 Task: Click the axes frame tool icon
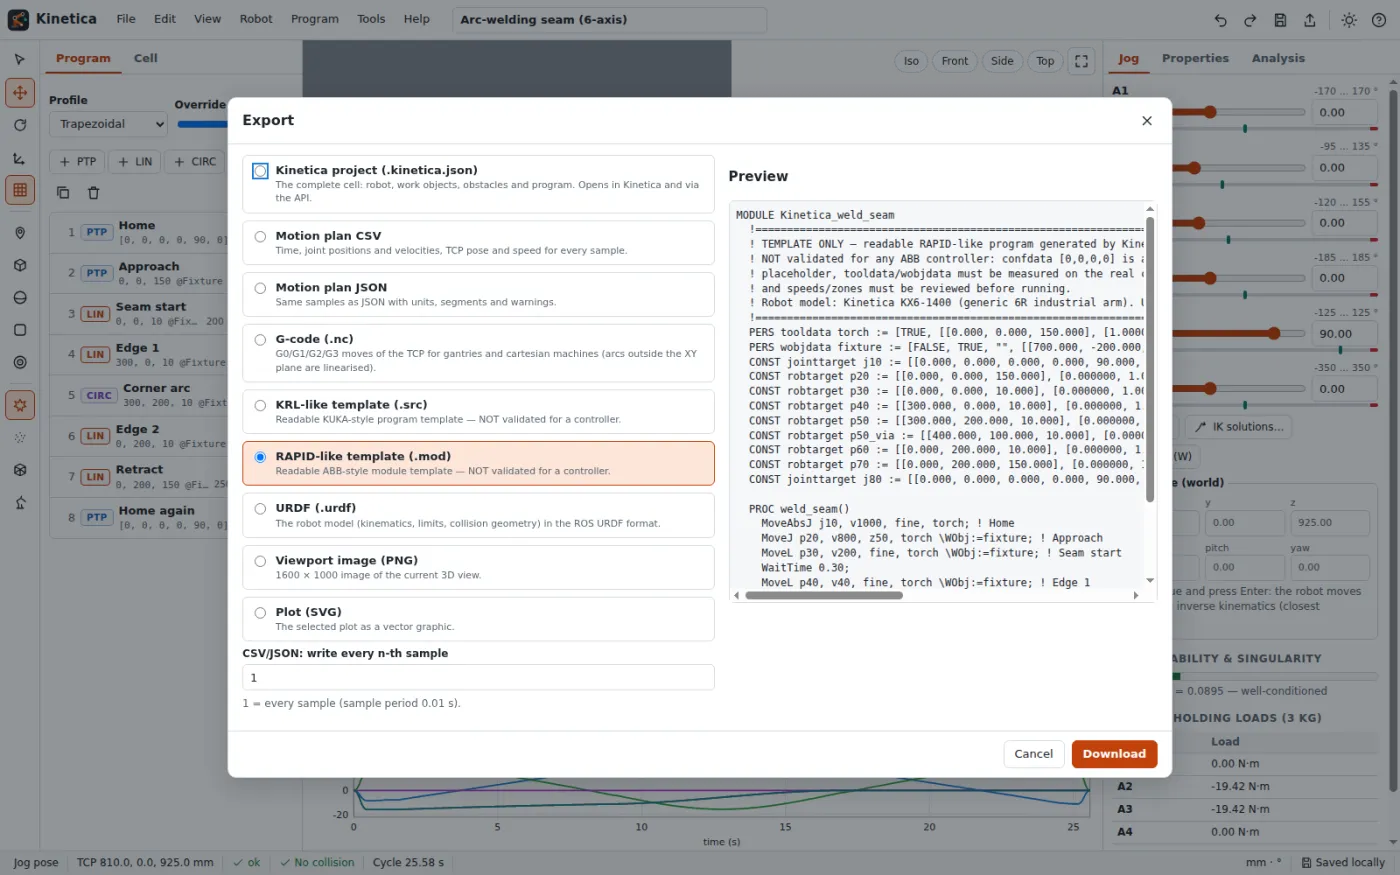click(19, 158)
